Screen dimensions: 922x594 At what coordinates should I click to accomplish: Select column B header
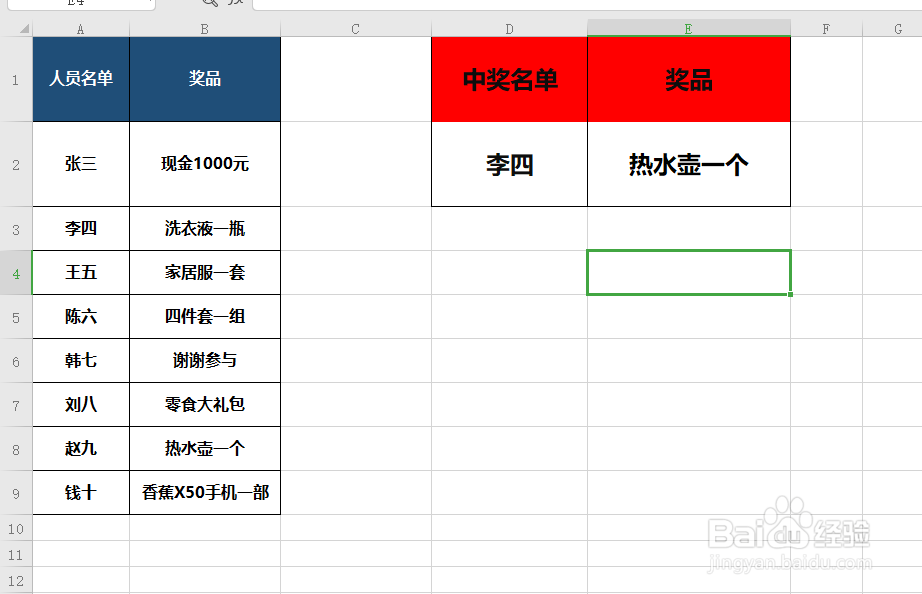pyautogui.click(x=205, y=29)
